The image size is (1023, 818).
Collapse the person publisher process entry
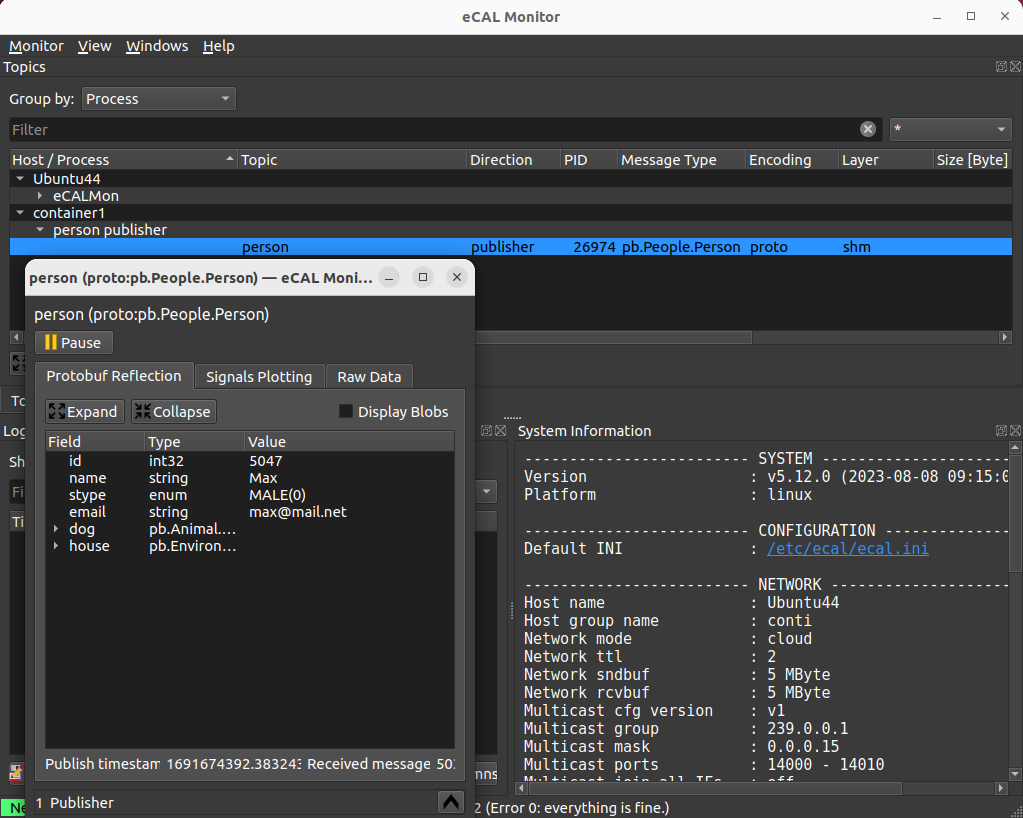point(39,229)
